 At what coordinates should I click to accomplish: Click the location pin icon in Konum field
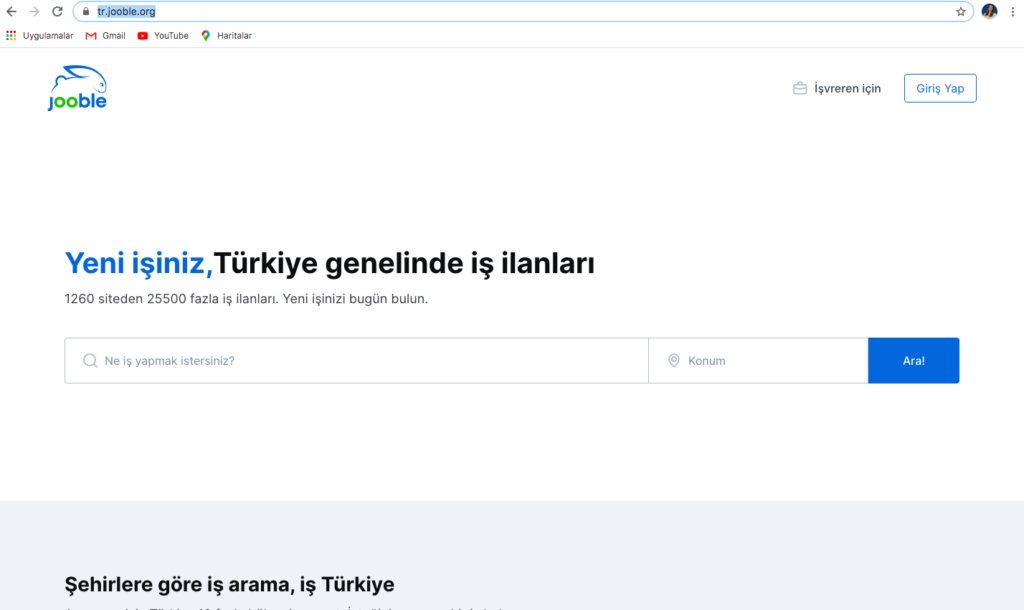[x=674, y=361]
